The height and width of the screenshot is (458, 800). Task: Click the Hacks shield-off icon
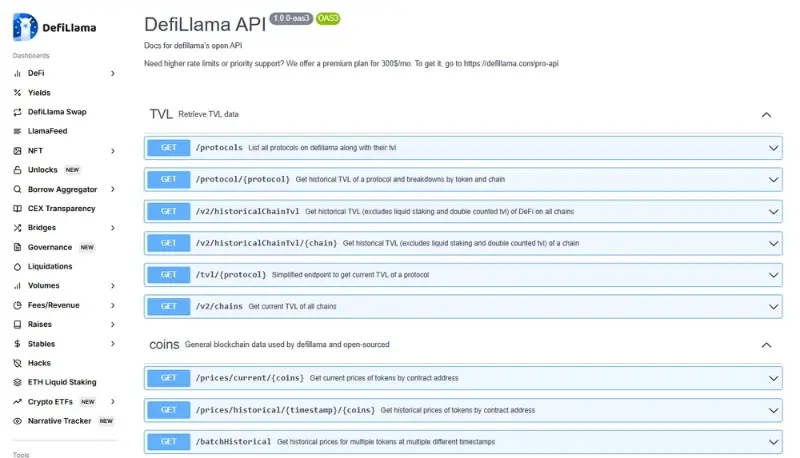[17, 363]
